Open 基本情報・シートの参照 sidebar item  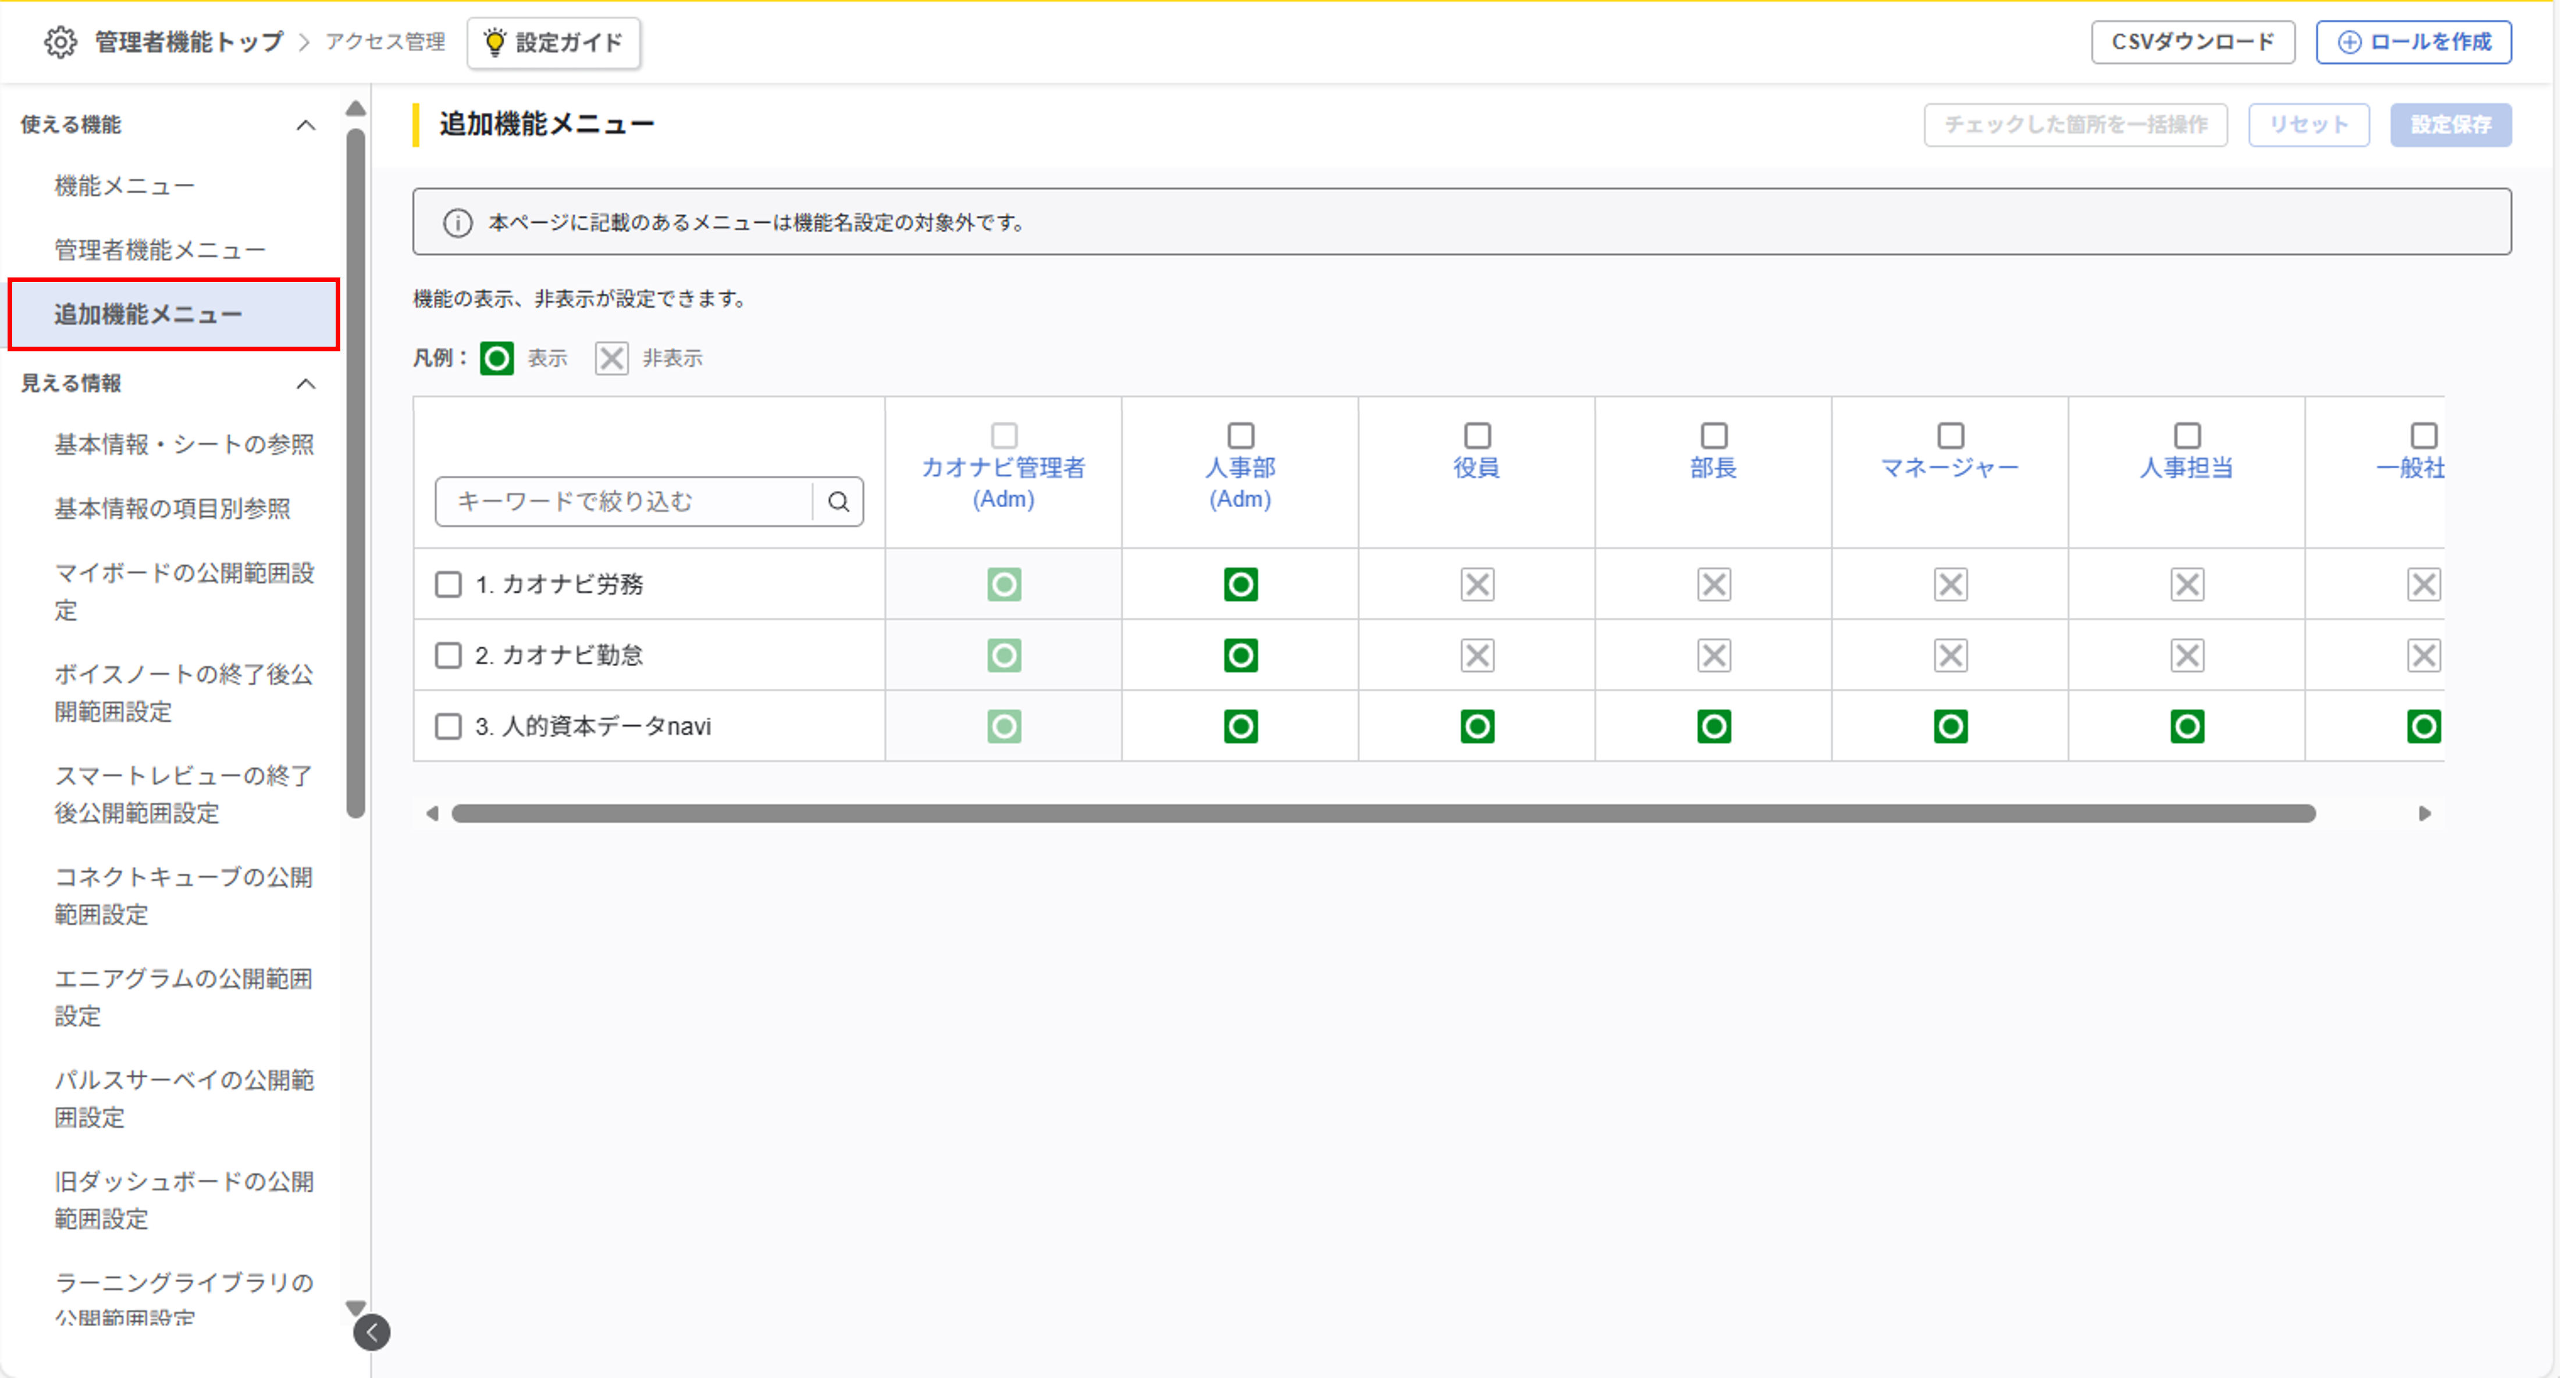click(x=184, y=444)
